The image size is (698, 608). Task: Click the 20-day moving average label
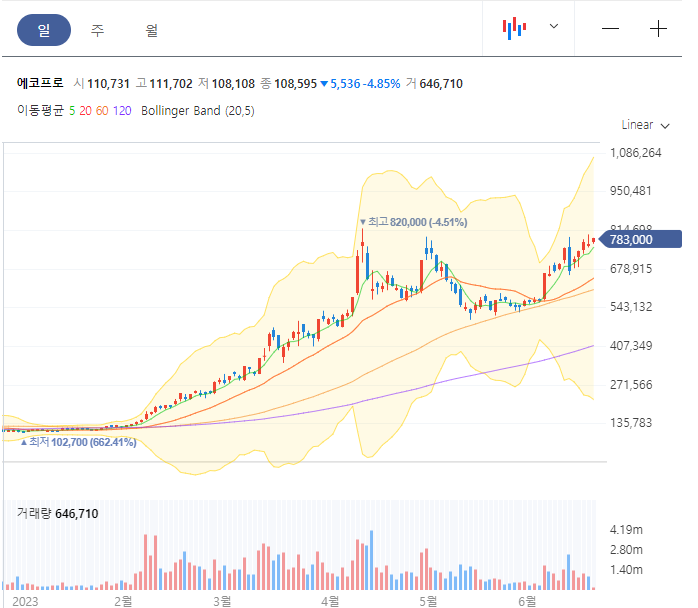pyautogui.click(x=85, y=111)
